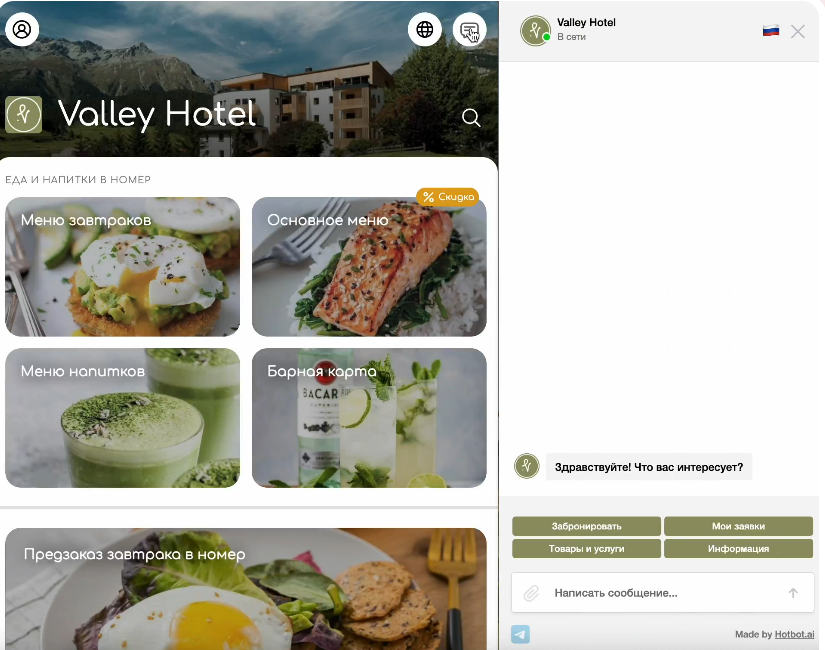Open the Hotbot.ai link
This screenshot has width=825, height=650.
[794, 634]
